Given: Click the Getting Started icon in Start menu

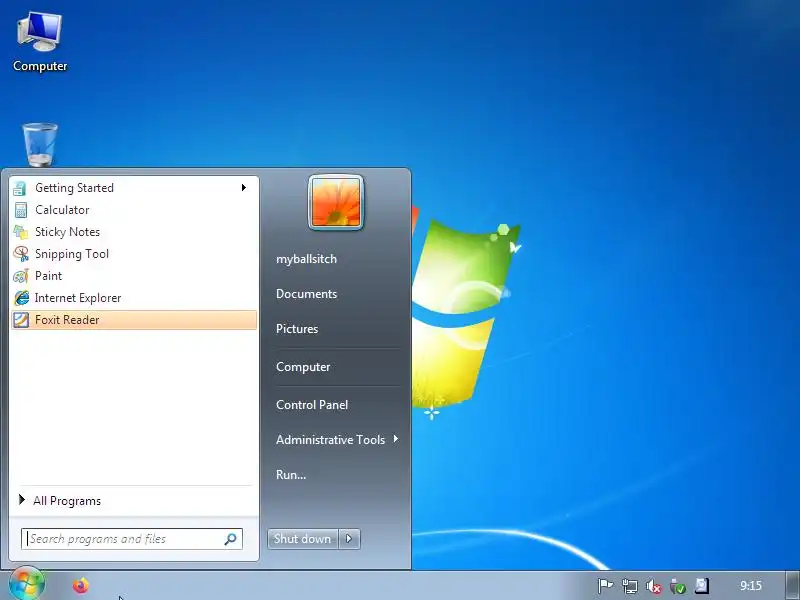Looking at the screenshot, I should click(21, 188).
